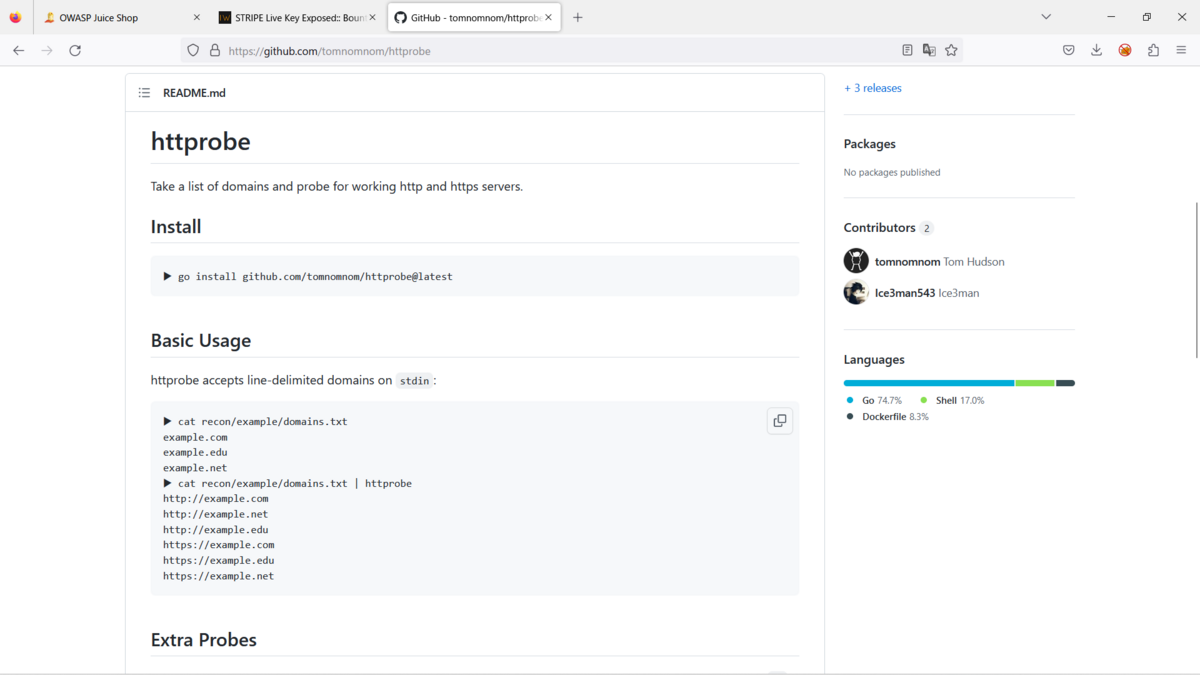Bookmark this page with the star
Viewport: 1200px width, 675px height.
(x=951, y=50)
